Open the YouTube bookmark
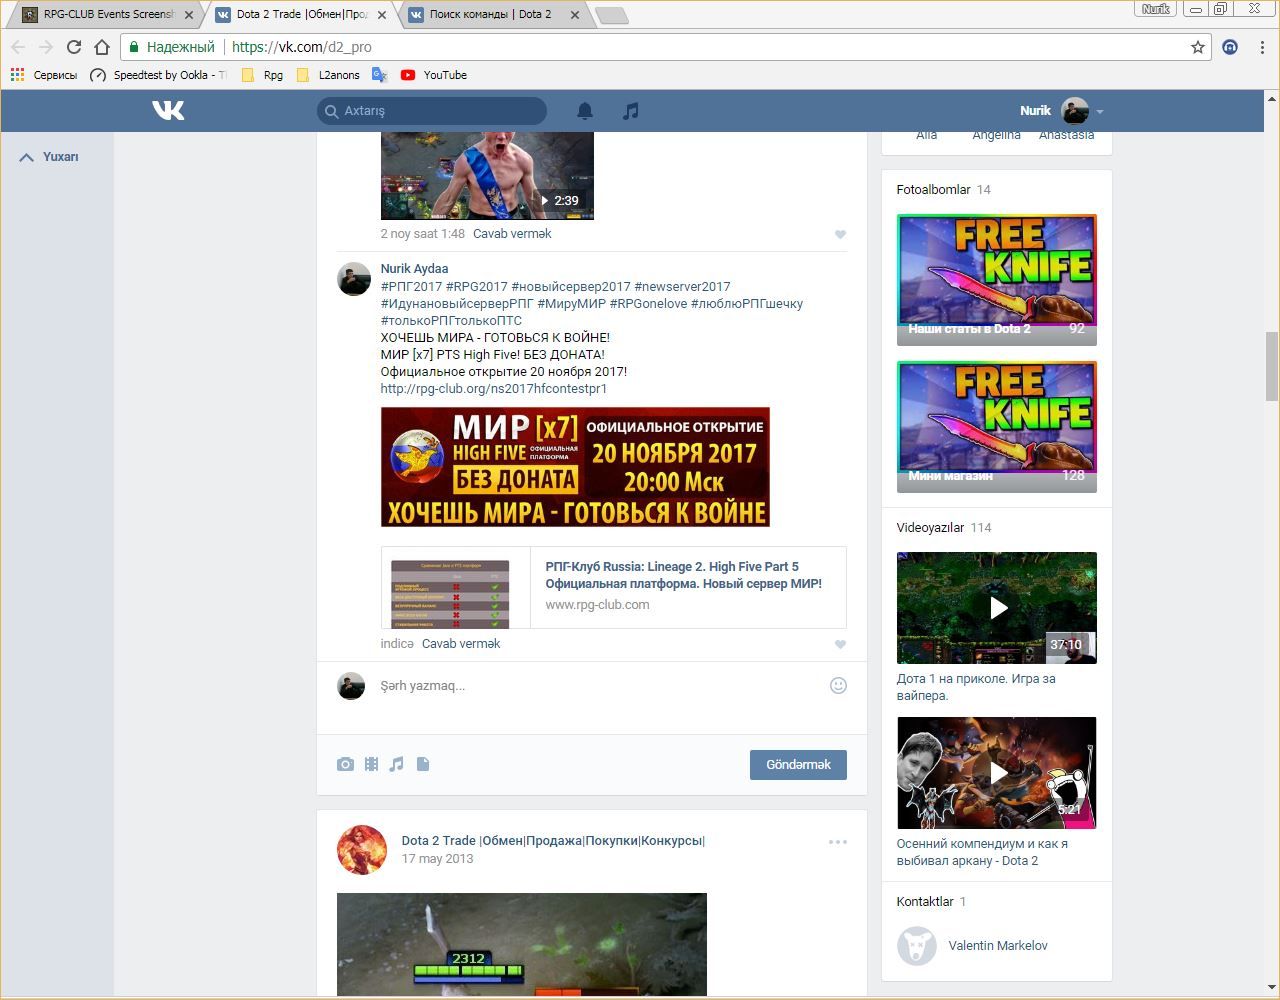Image resolution: width=1280 pixels, height=1000 pixels. [x=434, y=75]
